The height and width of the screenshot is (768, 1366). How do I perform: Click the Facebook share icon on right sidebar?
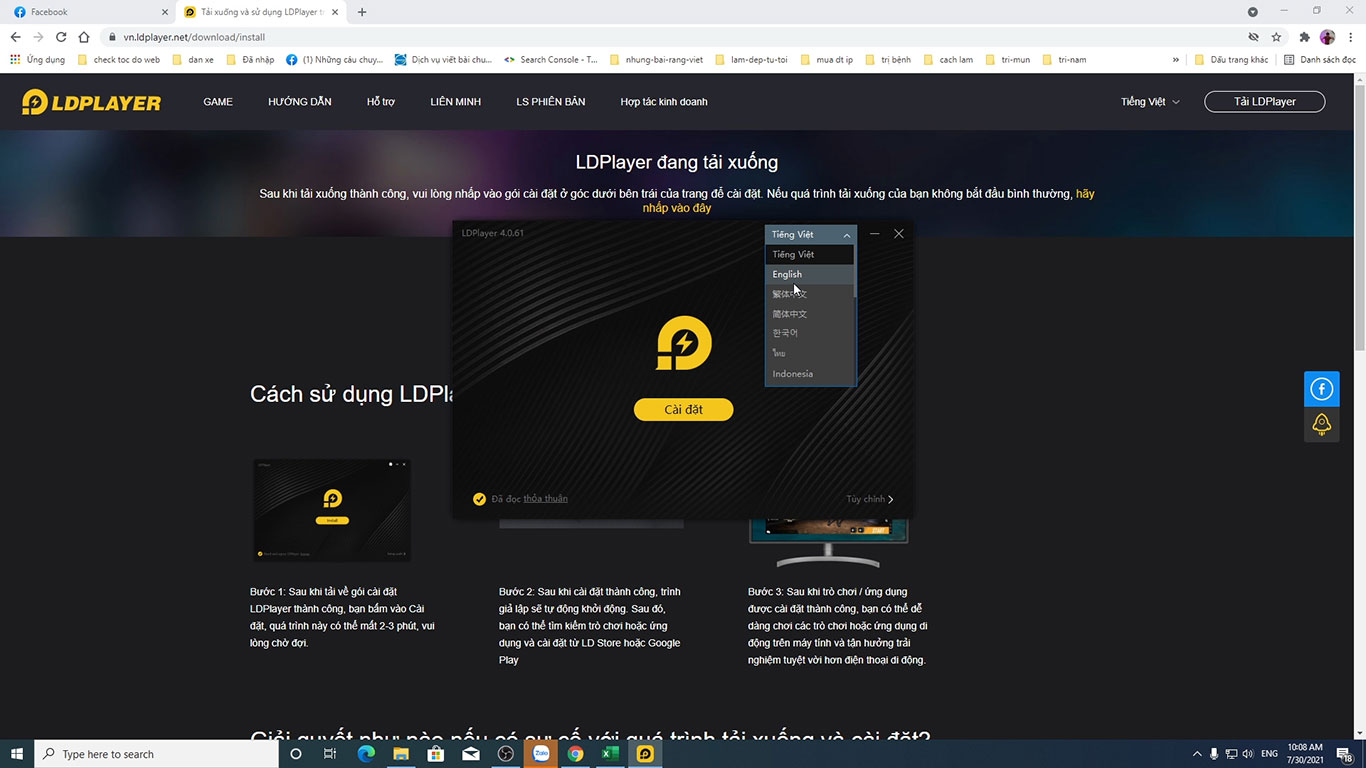pyautogui.click(x=1321, y=389)
